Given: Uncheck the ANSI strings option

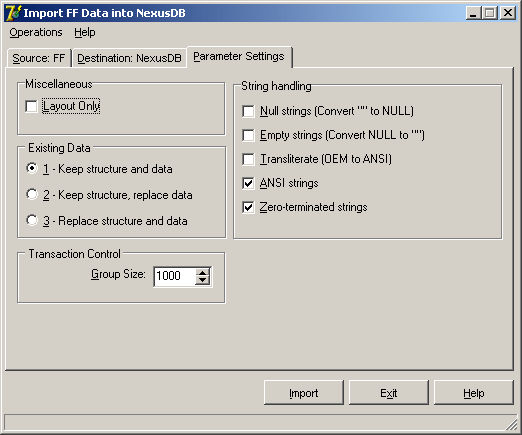Looking at the screenshot, I should coord(248,183).
